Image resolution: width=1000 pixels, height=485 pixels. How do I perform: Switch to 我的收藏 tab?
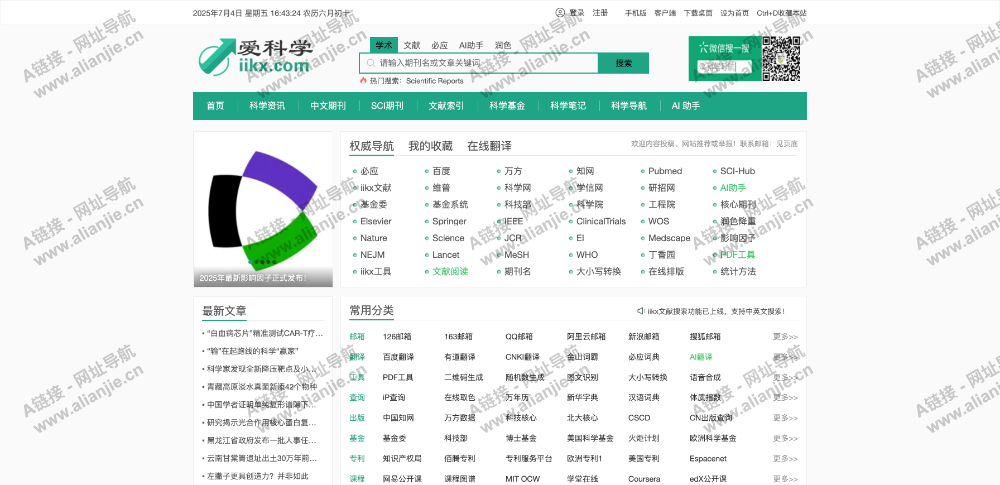430,146
